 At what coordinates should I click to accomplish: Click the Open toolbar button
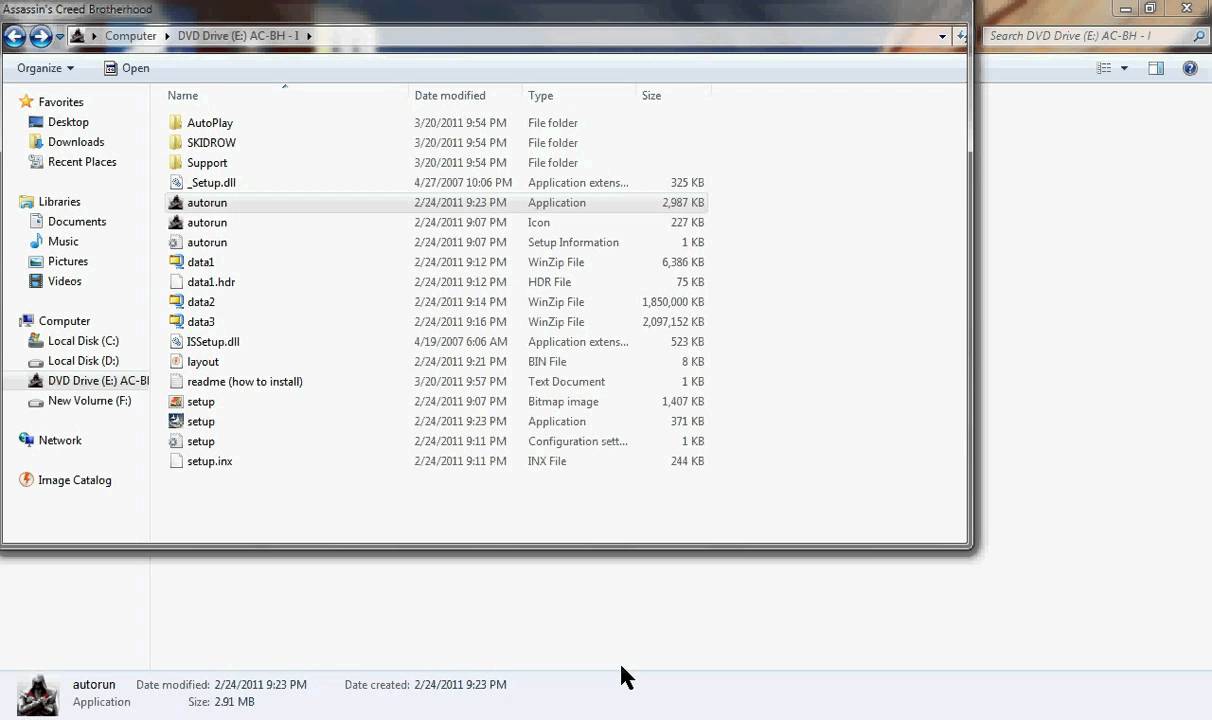pos(126,68)
